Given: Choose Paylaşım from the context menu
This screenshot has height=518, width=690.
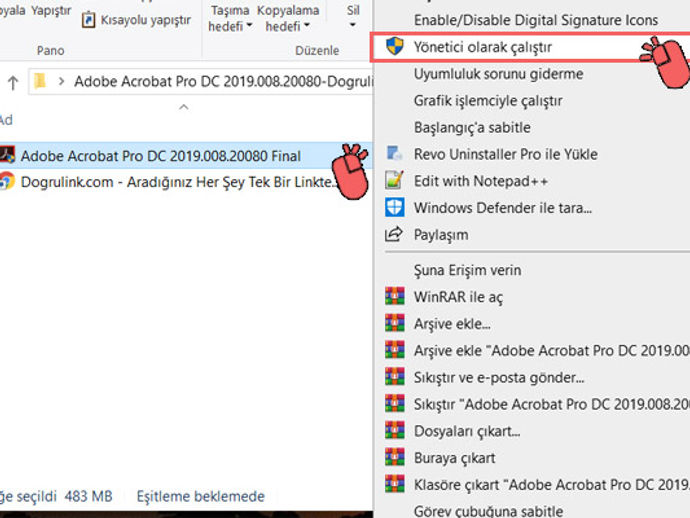Looking at the screenshot, I should click(441, 235).
